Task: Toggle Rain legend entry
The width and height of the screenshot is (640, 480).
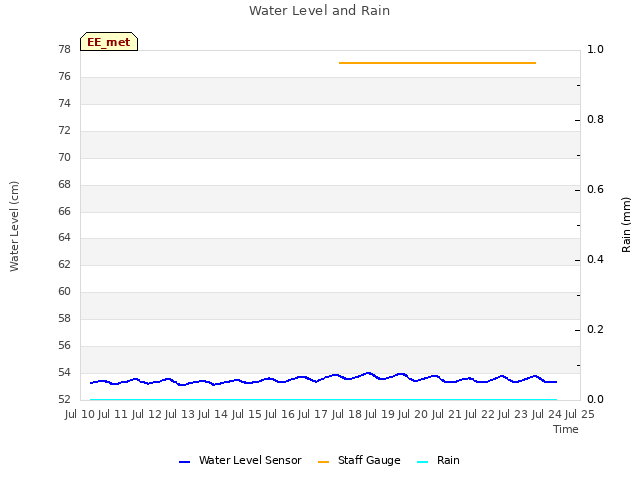Action: pos(438,461)
